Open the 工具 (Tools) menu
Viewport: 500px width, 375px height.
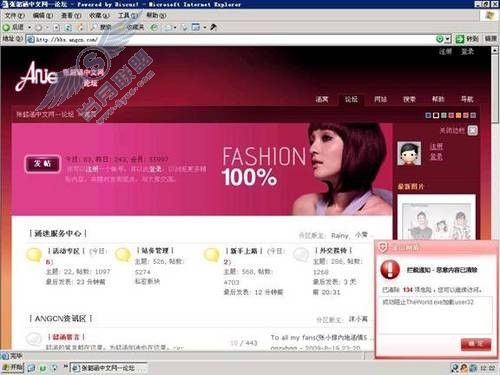(128, 15)
